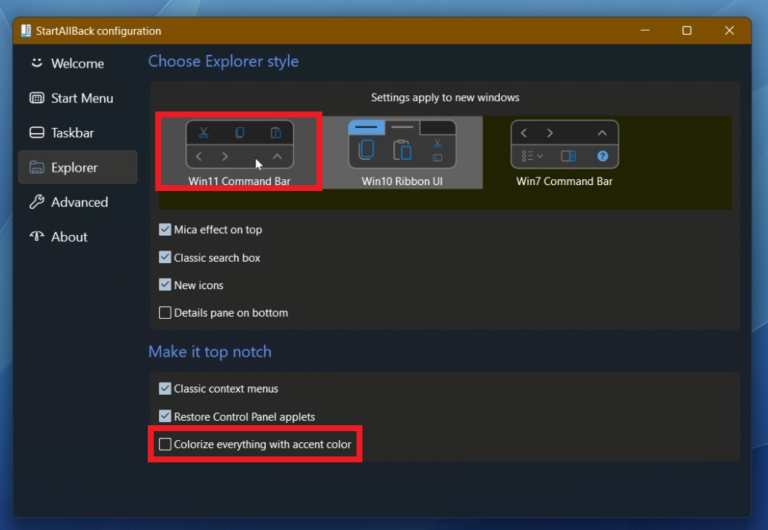
Task: Click the Advanced wrench icon
Action: [37, 202]
